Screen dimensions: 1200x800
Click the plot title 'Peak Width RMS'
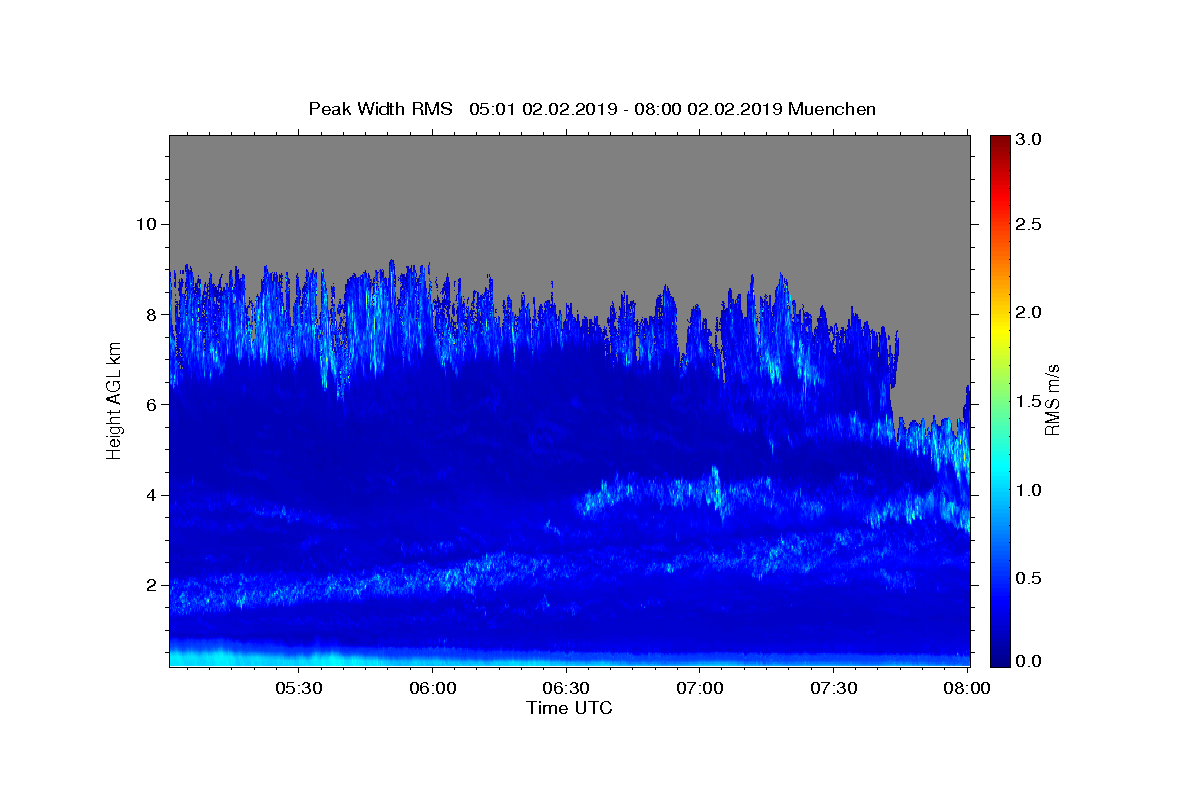380,109
